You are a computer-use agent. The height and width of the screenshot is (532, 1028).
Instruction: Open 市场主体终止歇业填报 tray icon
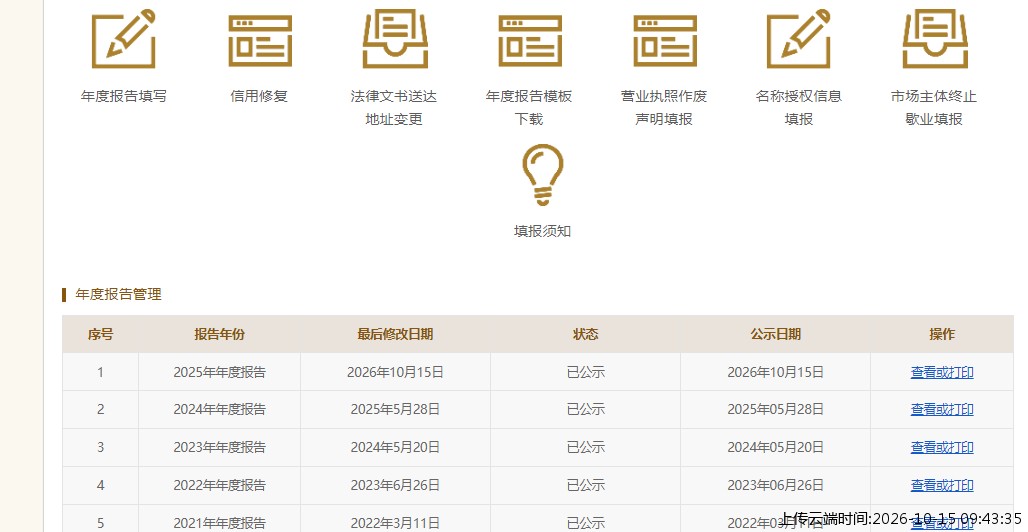935,39
